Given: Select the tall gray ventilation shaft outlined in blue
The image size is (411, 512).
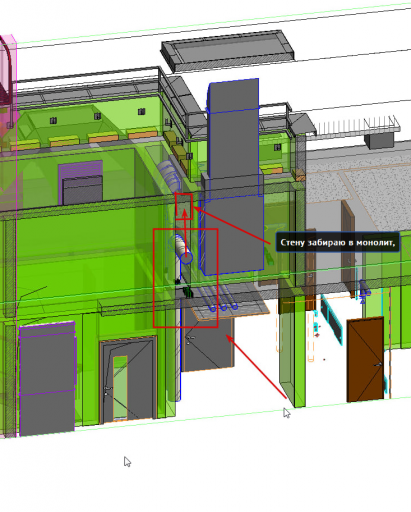Looking at the screenshot, I should click(x=233, y=177).
